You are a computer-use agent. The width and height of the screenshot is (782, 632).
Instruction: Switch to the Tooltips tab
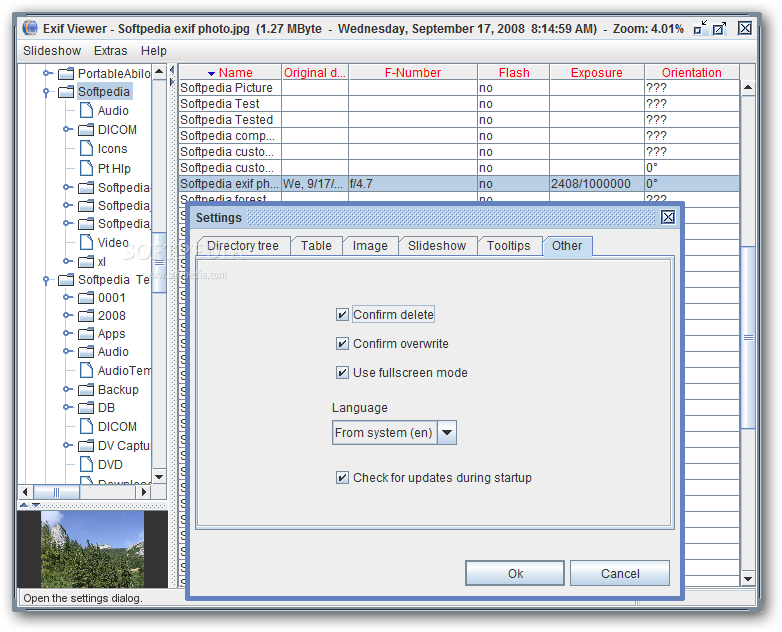(x=509, y=246)
